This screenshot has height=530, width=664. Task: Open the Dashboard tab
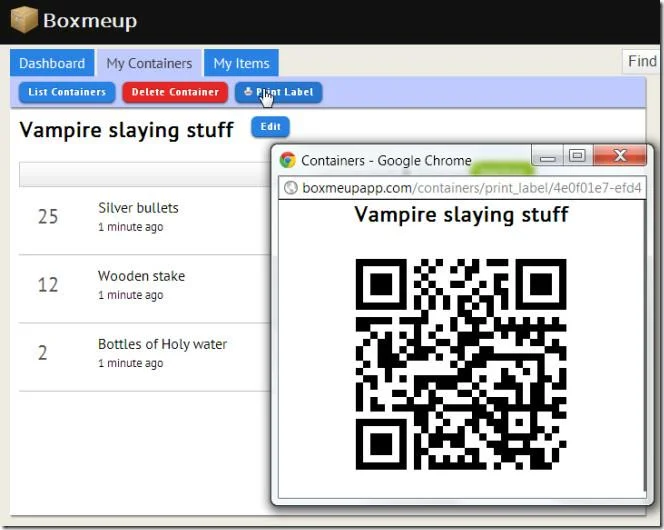(x=52, y=63)
